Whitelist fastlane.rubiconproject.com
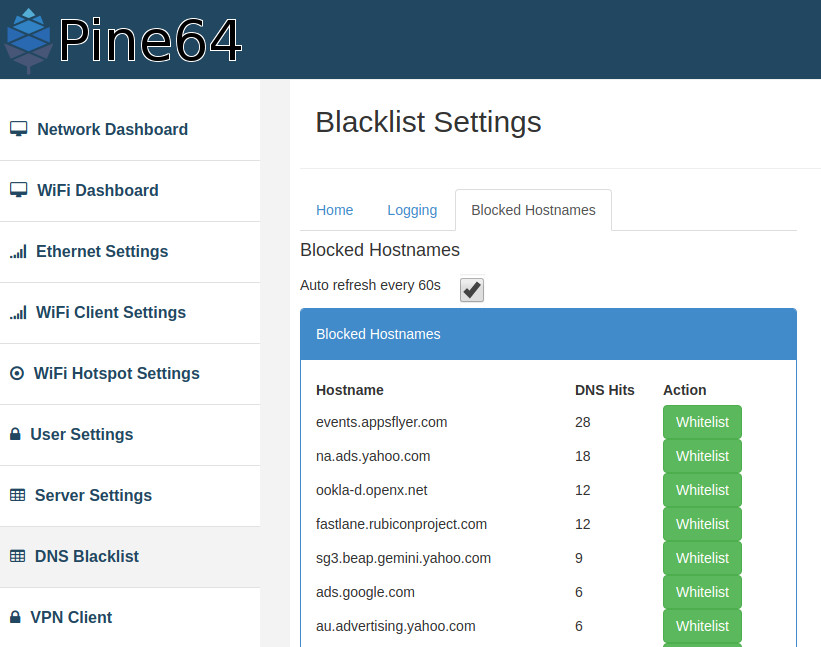 pyautogui.click(x=702, y=524)
